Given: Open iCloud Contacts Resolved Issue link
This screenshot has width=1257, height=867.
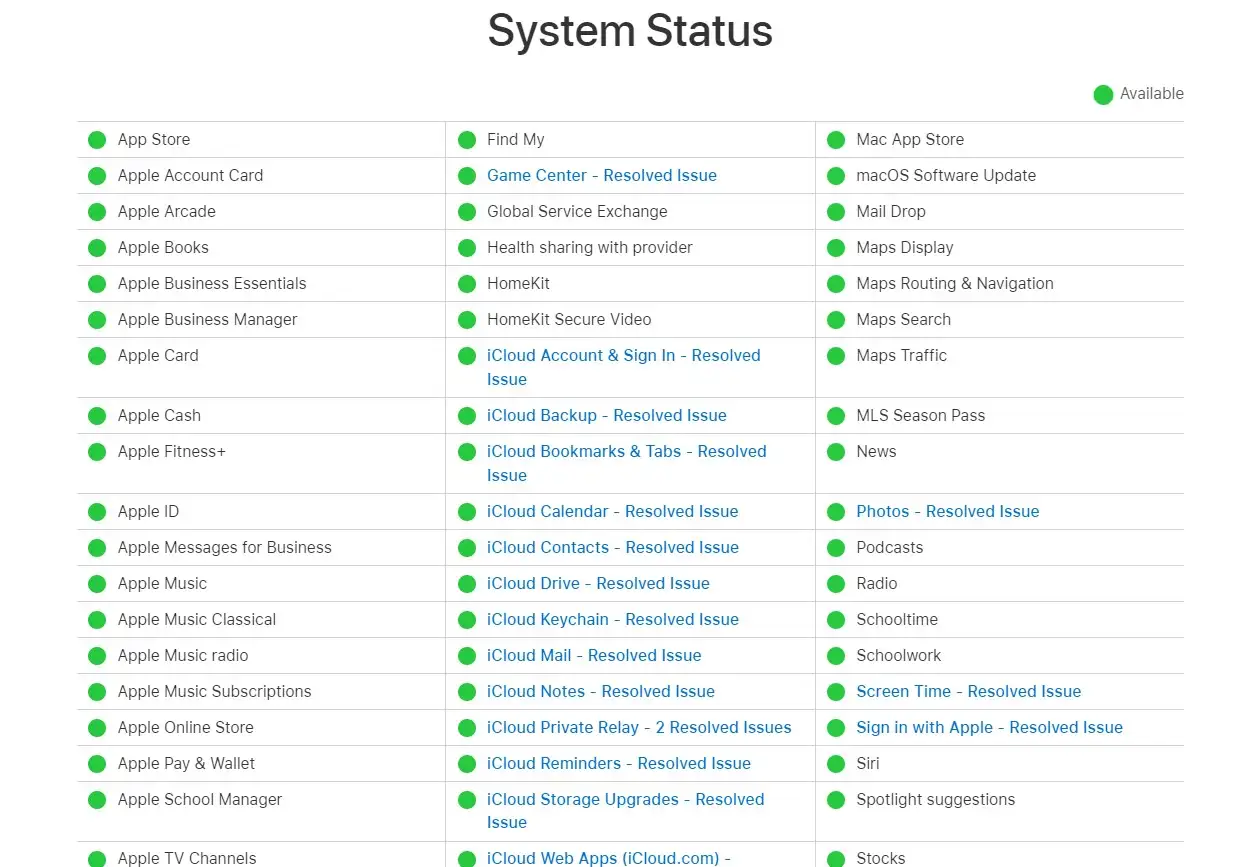Looking at the screenshot, I should (x=613, y=547).
